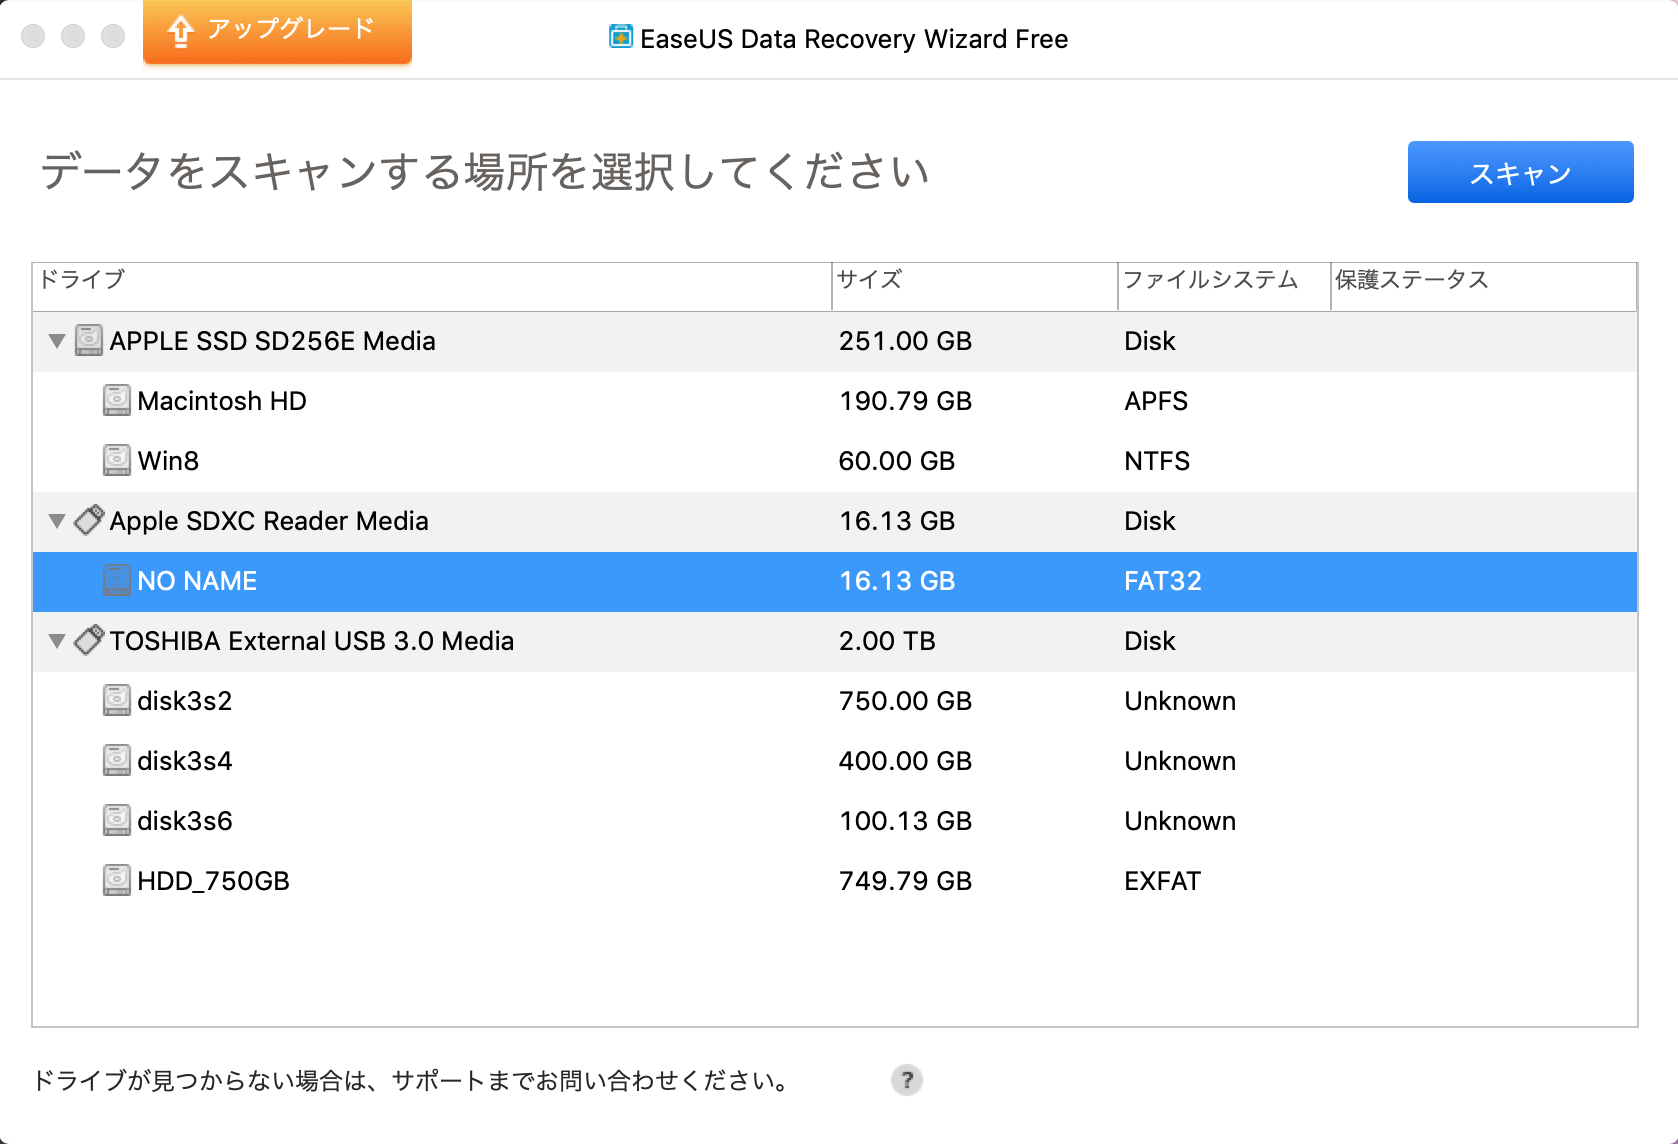This screenshot has height=1144, width=1678.
Task: Select the APPLE SSD SD256E Media label
Action: click(273, 341)
